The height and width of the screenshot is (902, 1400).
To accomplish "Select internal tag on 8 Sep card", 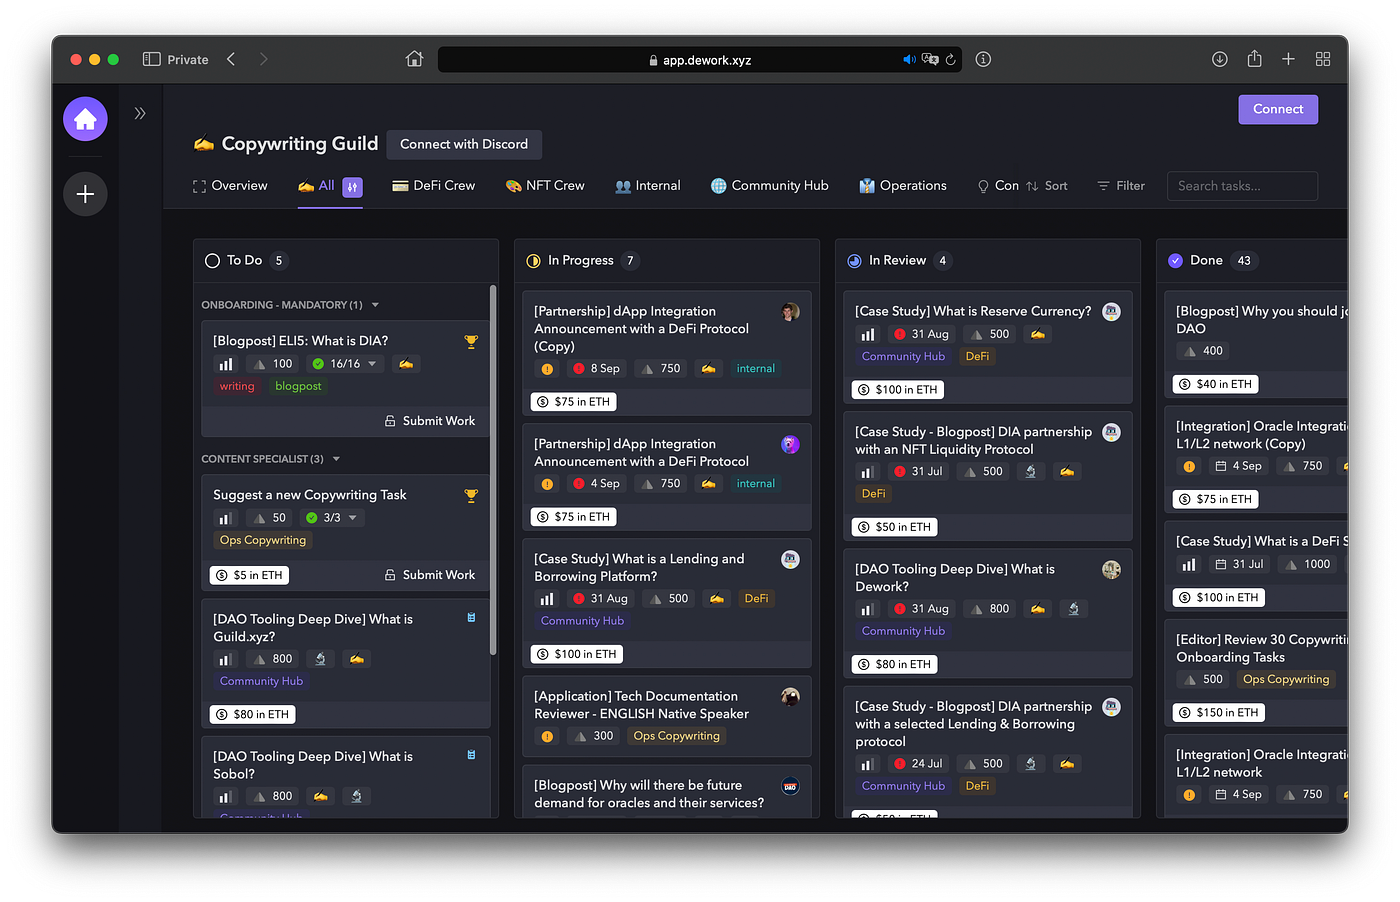I will 756,369.
